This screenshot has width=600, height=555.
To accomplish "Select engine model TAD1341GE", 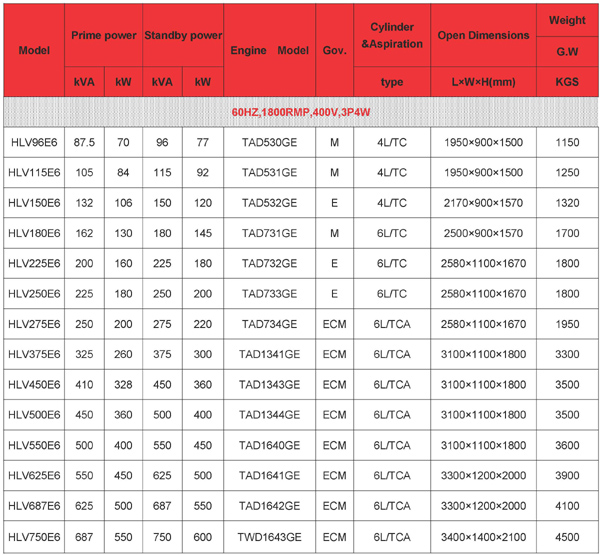I will tap(269, 354).
